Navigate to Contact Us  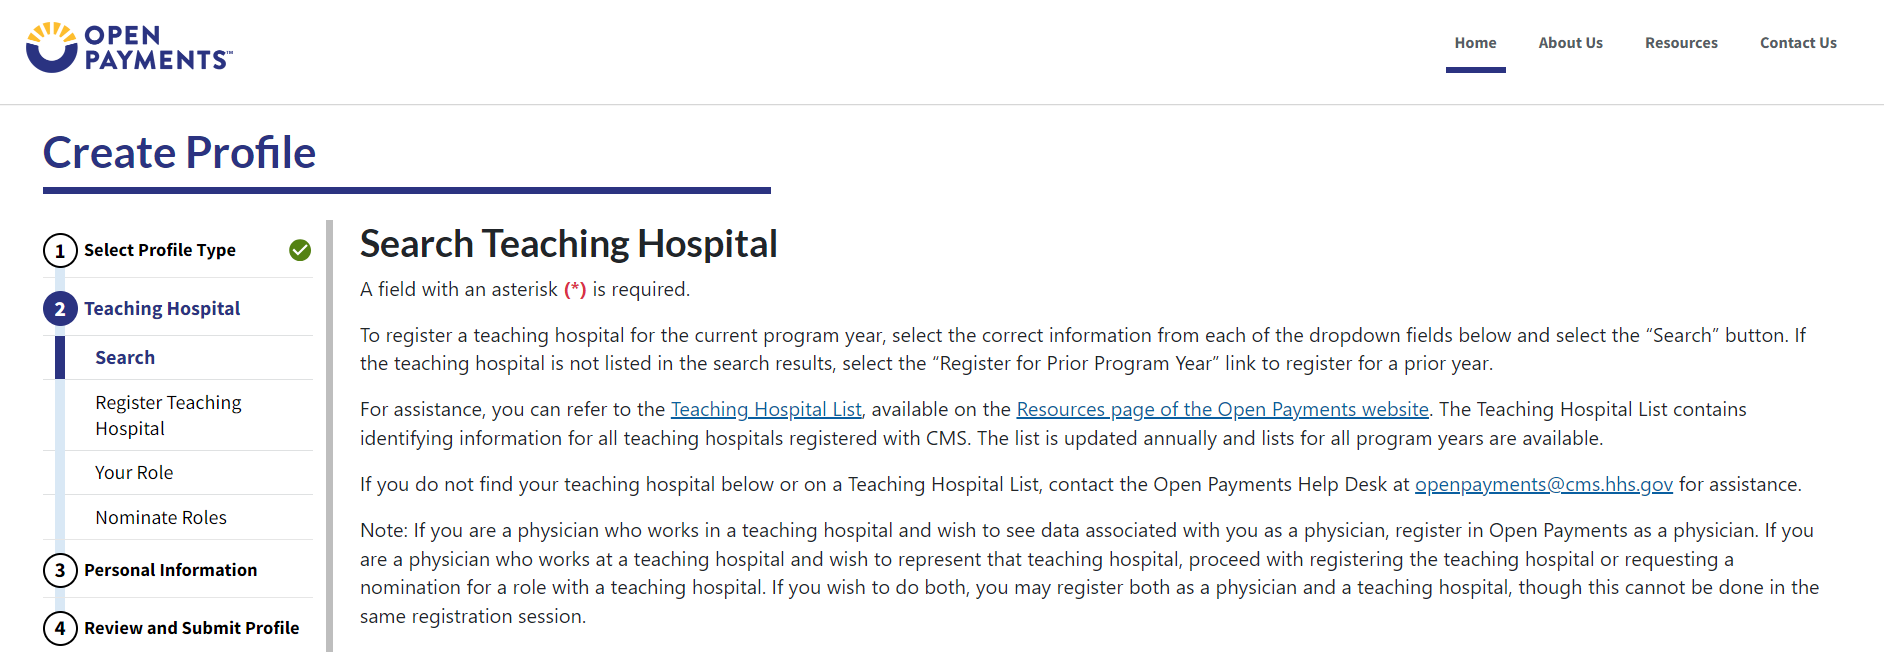point(1798,43)
